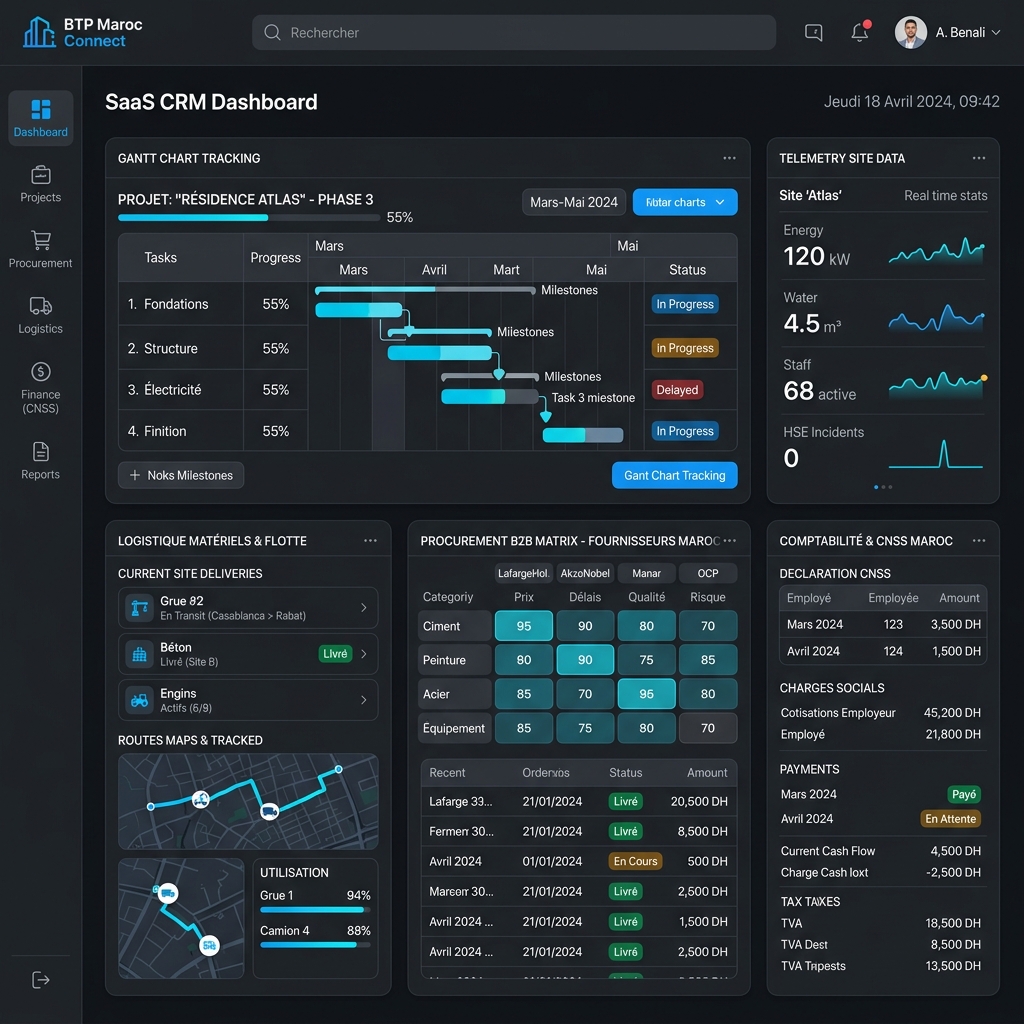The image size is (1024, 1024).
Task: Expand the Béton delivery chevron
Action: (x=364, y=654)
